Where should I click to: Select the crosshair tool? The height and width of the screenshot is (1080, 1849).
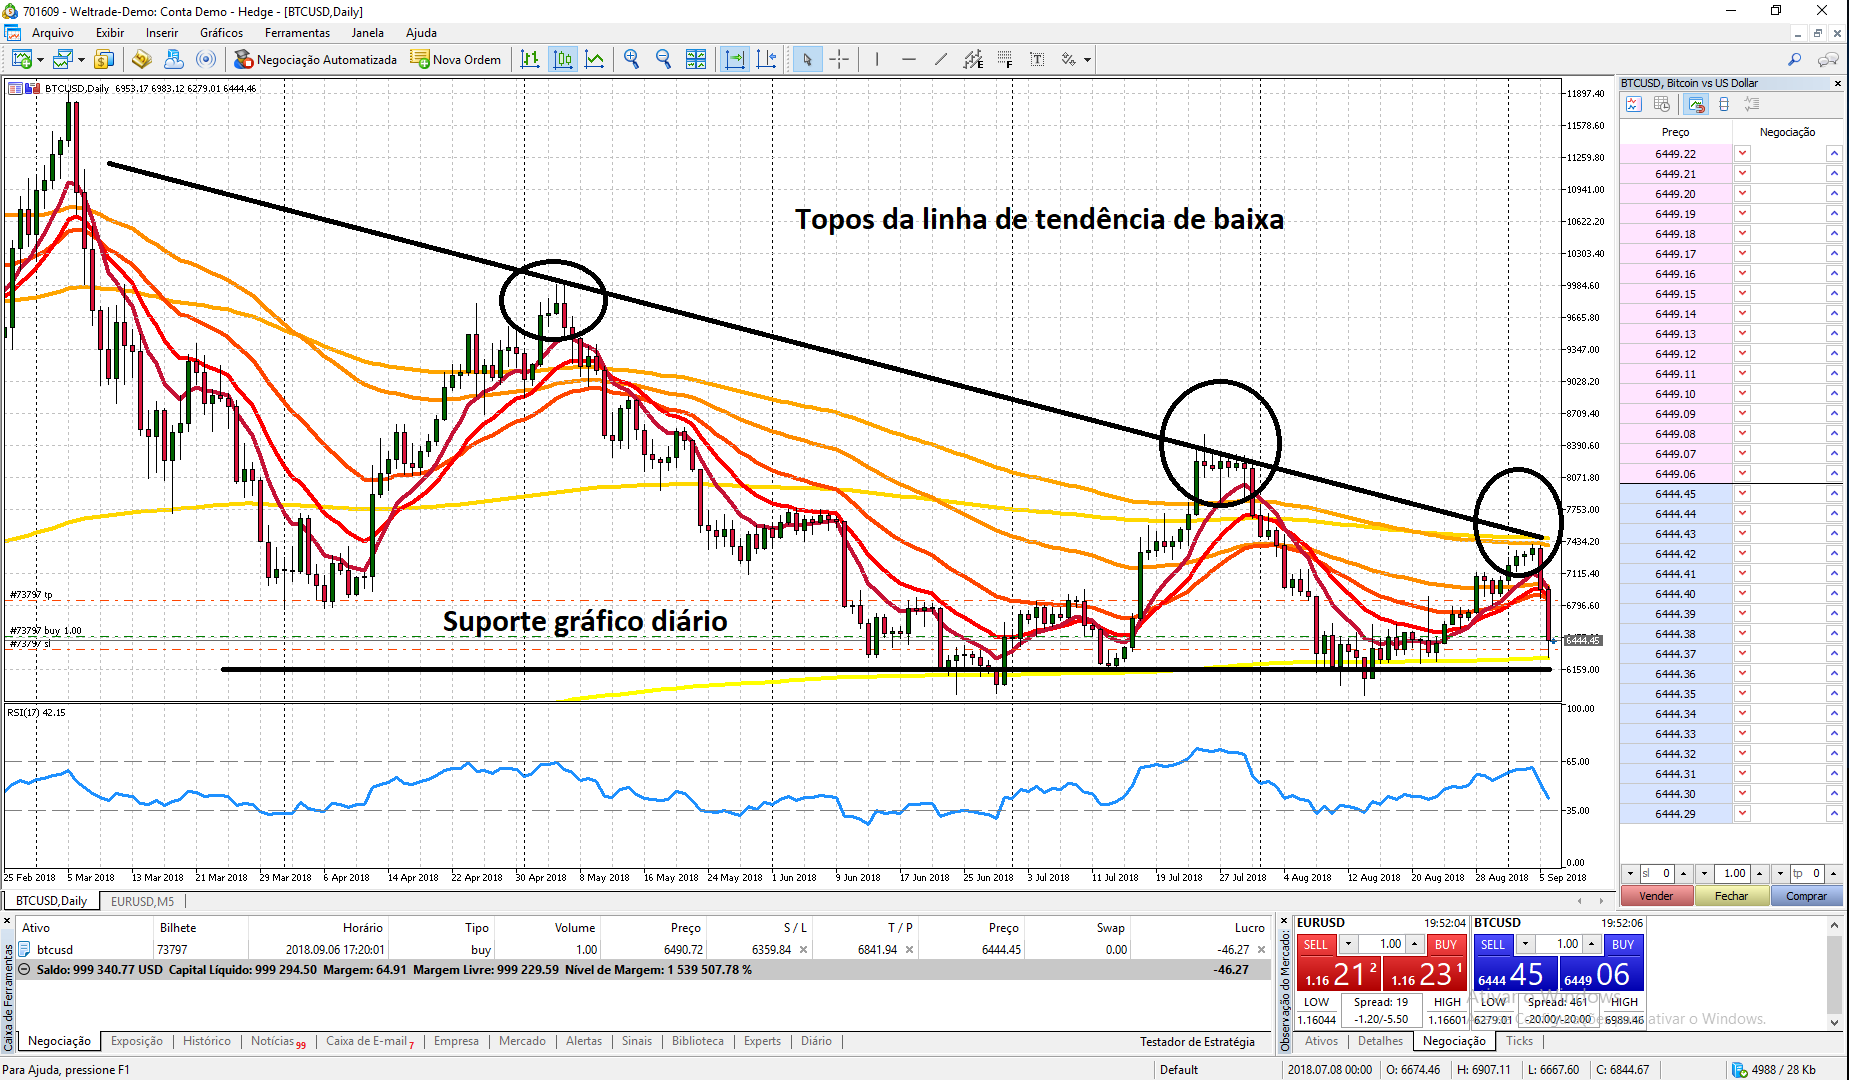coord(839,60)
